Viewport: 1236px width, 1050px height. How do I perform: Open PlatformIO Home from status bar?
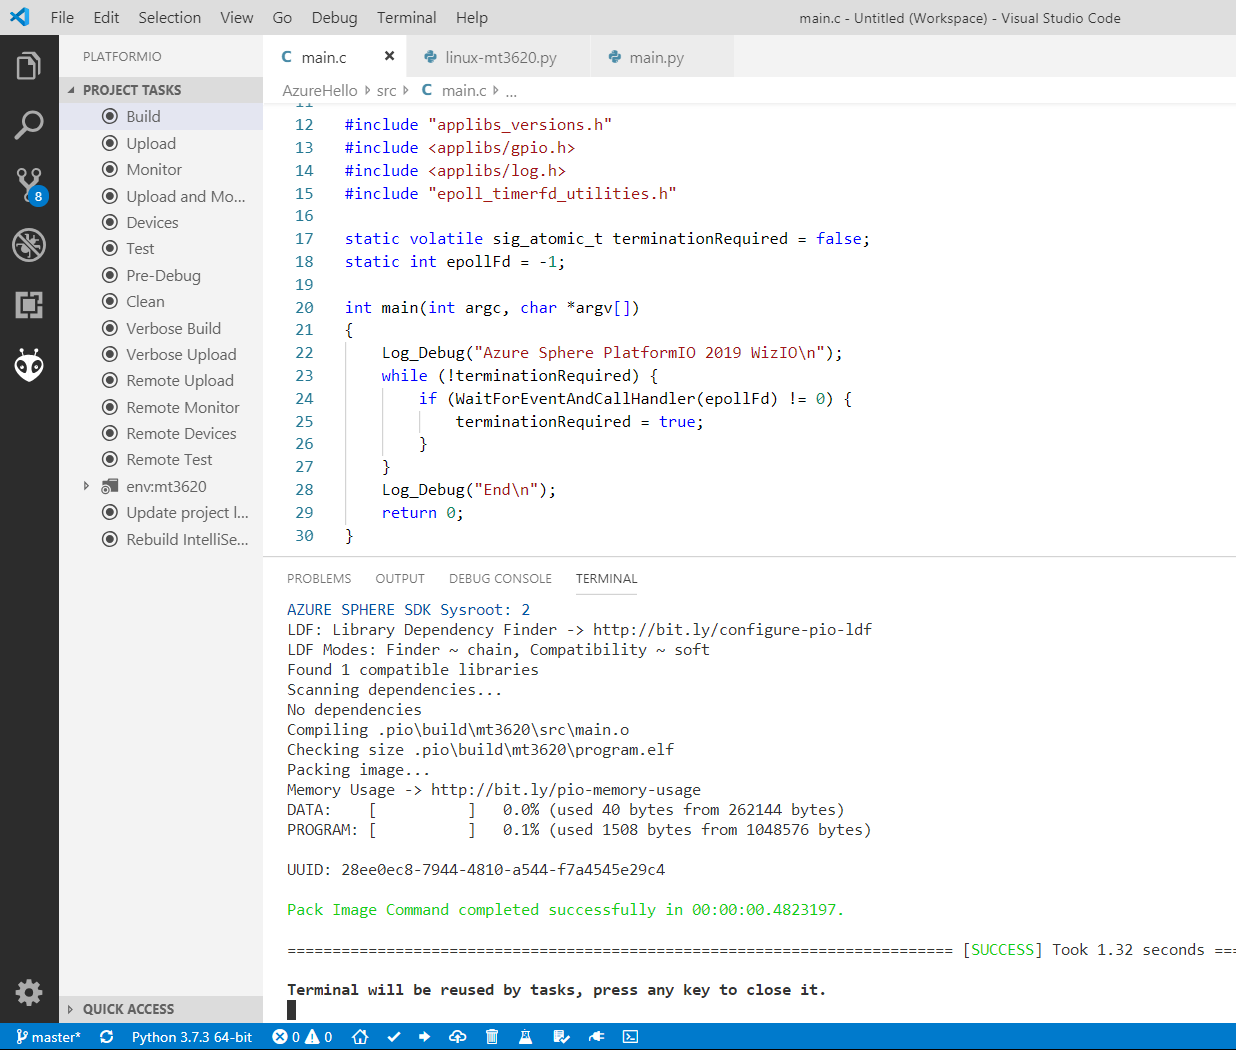[360, 1037]
